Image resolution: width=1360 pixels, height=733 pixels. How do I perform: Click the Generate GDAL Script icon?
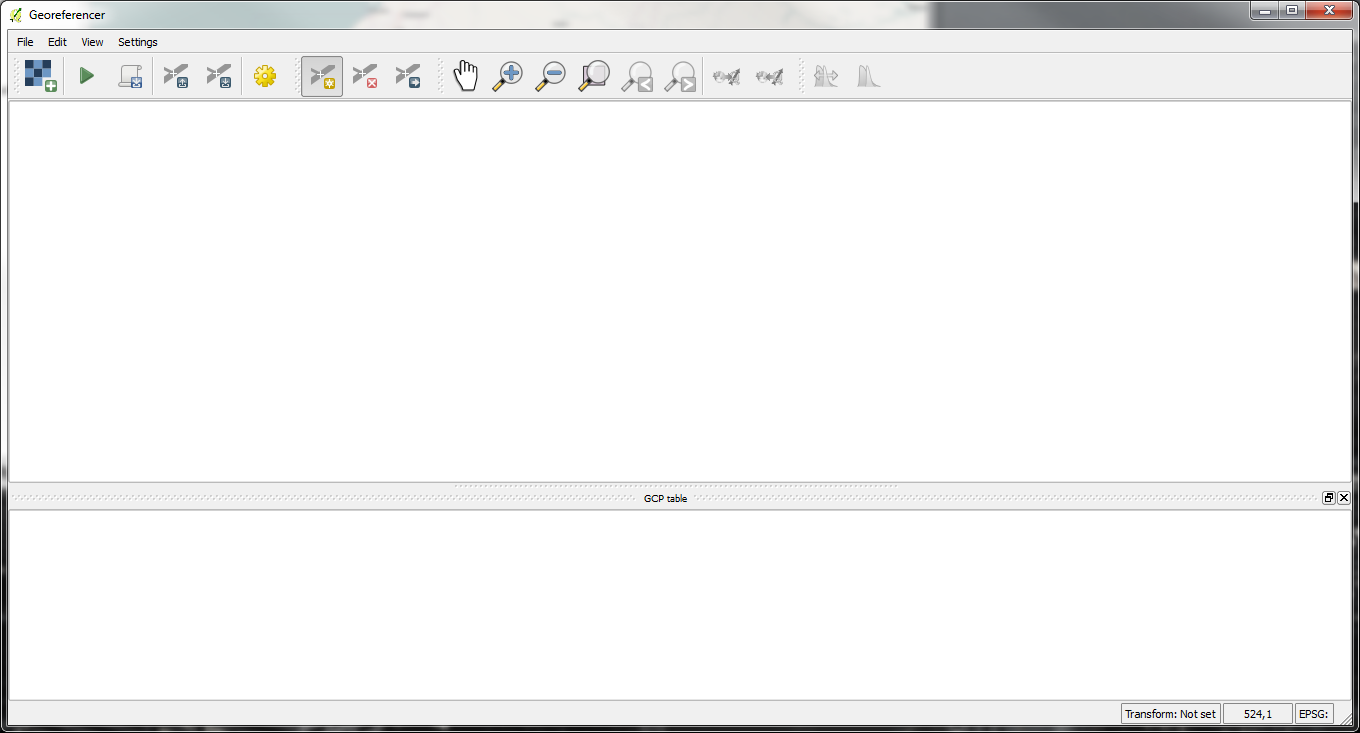130,76
